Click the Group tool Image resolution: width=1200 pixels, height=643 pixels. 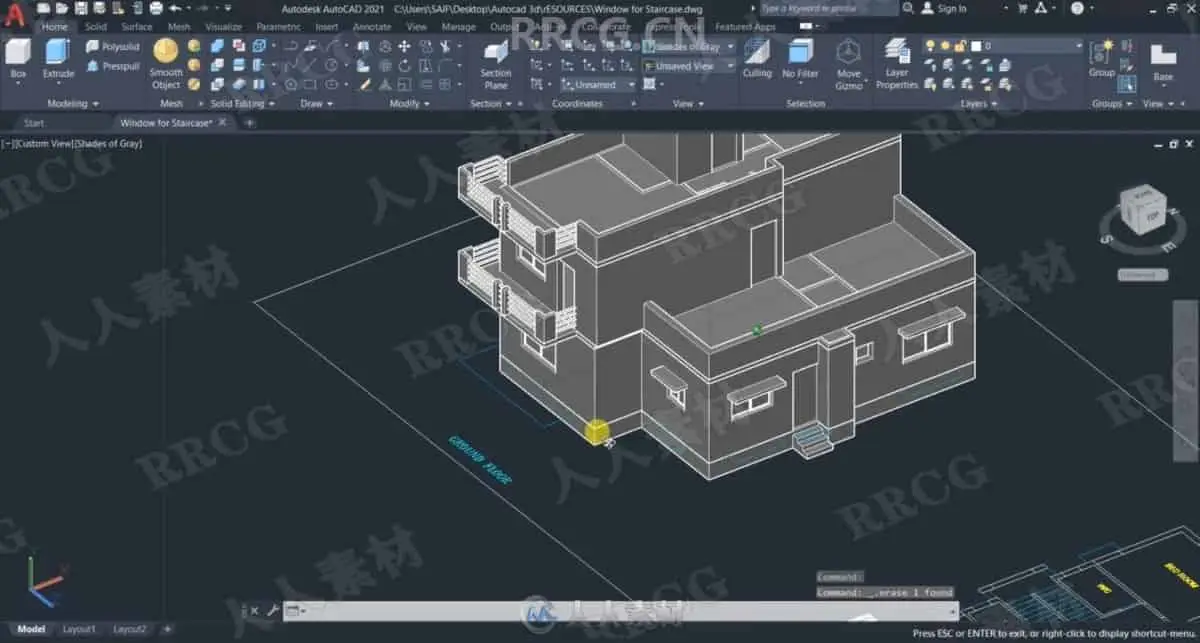click(x=1102, y=60)
